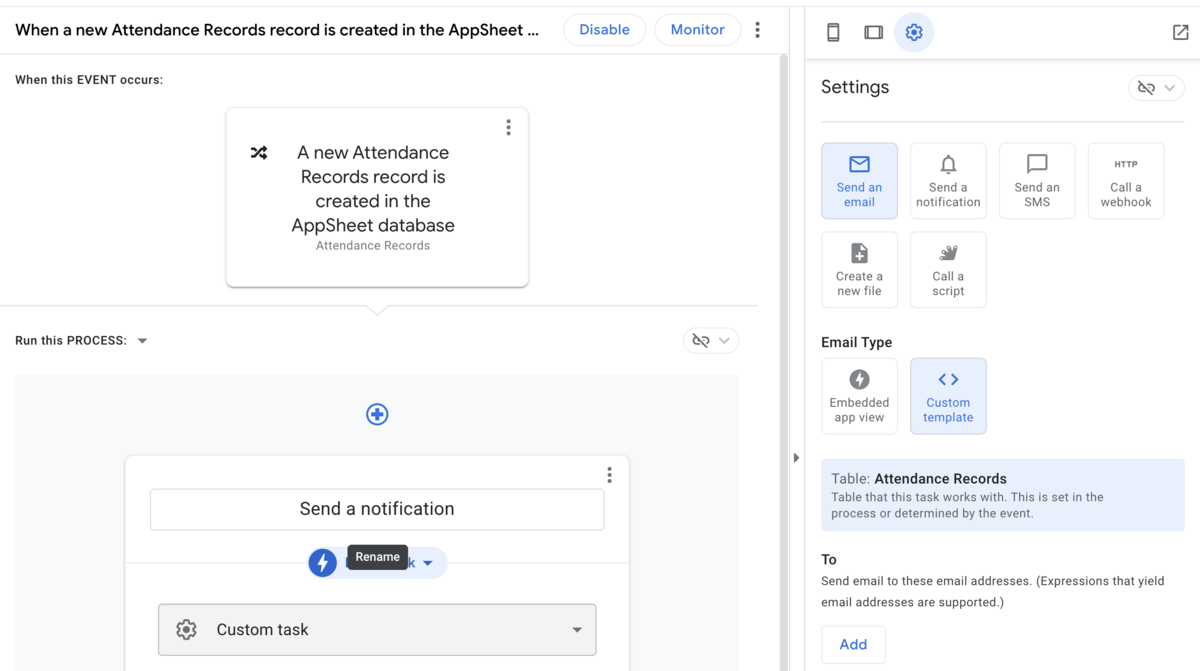The image size is (1200, 671).
Task: Click Add under To recipients
Action: (x=853, y=645)
